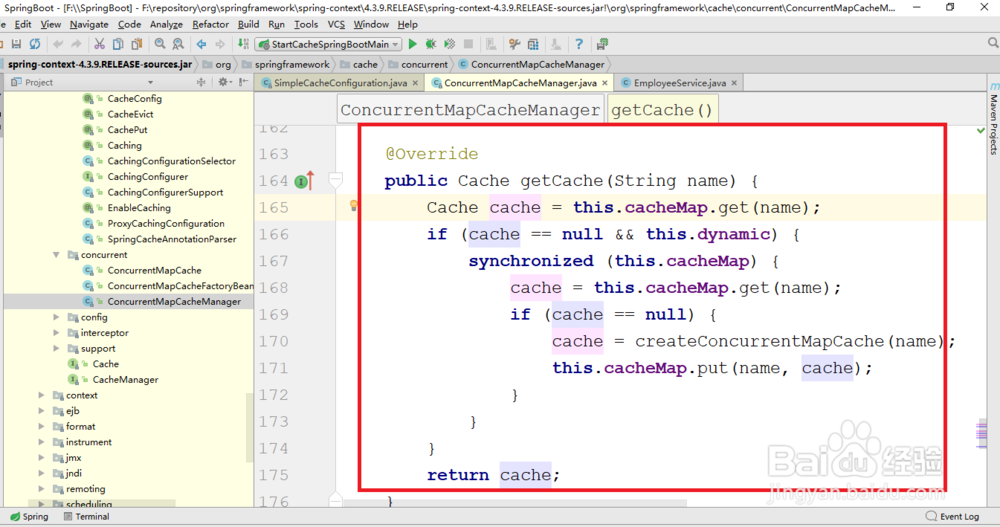Select CachingConfigurerSupport in project tree
This screenshot has width=1000, height=527.
[165, 192]
